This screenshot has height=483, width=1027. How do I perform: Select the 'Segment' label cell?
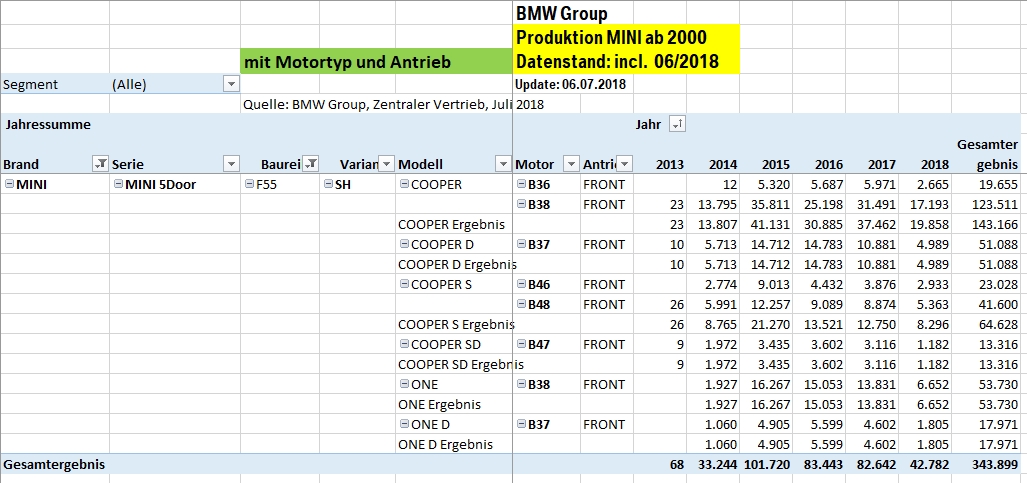coord(31,85)
